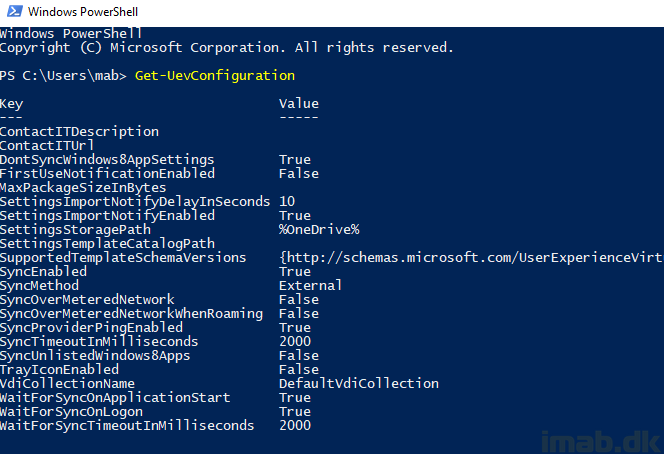The width and height of the screenshot is (664, 454).
Task: Click the Key column header
Action: tap(11, 104)
